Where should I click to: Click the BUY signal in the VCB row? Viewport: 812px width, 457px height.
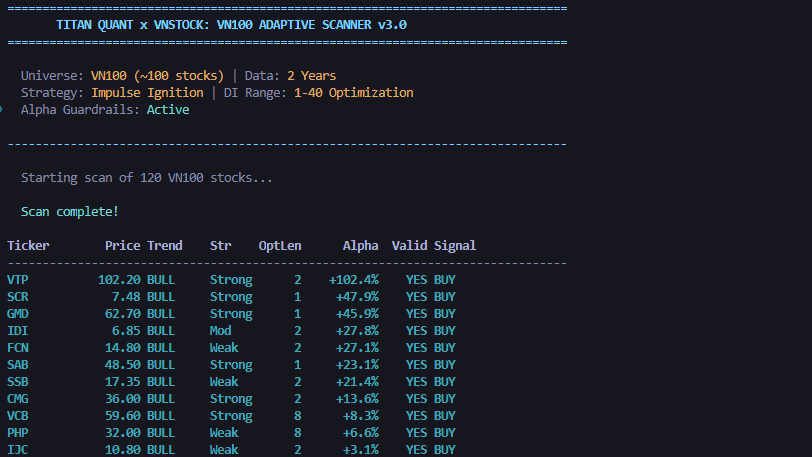(445, 416)
